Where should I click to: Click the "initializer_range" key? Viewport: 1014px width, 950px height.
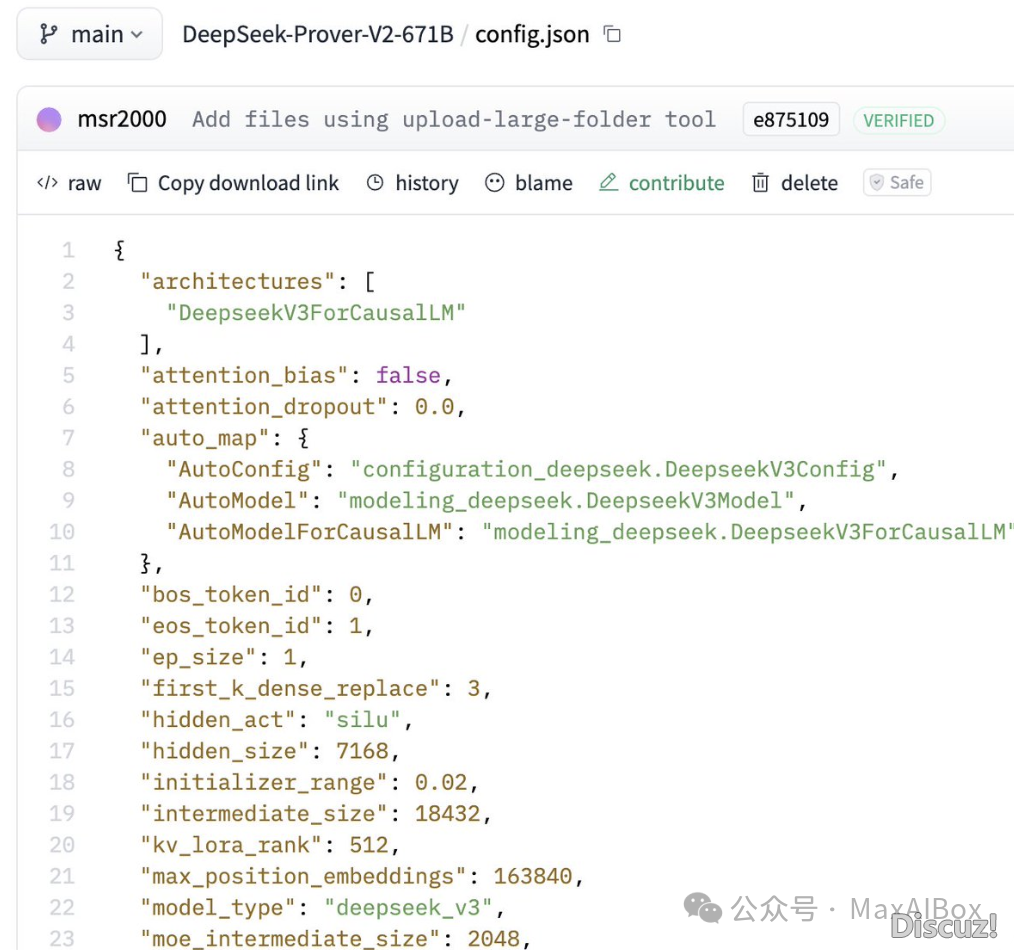point(263,783)
